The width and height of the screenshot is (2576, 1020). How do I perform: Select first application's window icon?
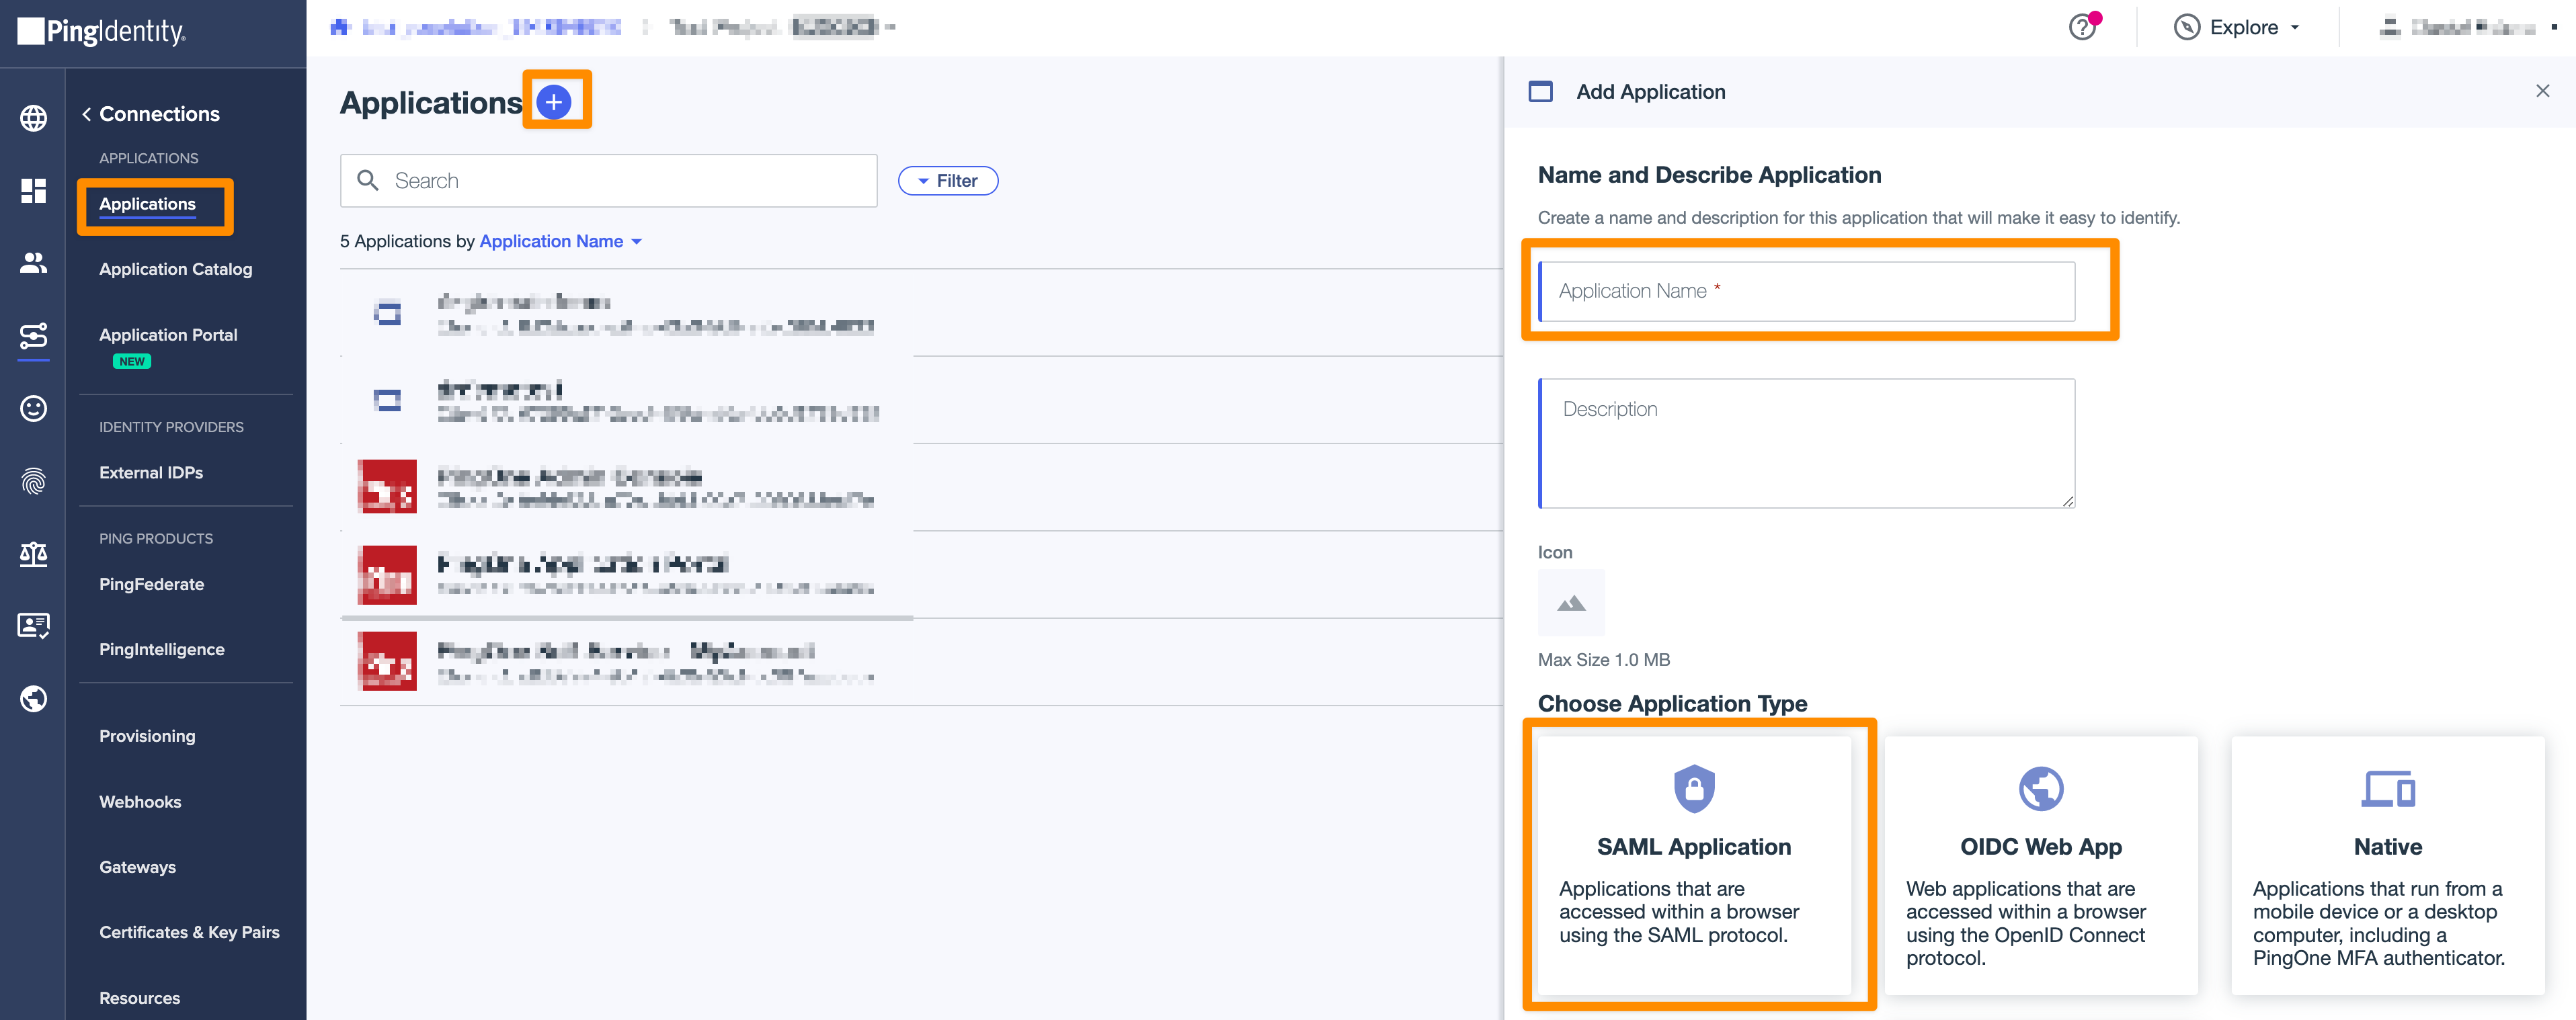click(x=387, y=314)
